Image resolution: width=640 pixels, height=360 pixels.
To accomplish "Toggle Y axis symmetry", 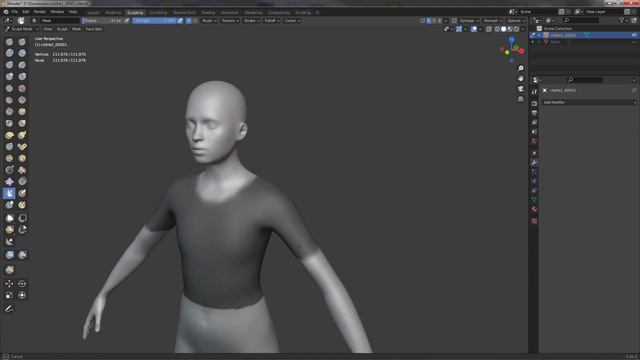I will (434, 20).
